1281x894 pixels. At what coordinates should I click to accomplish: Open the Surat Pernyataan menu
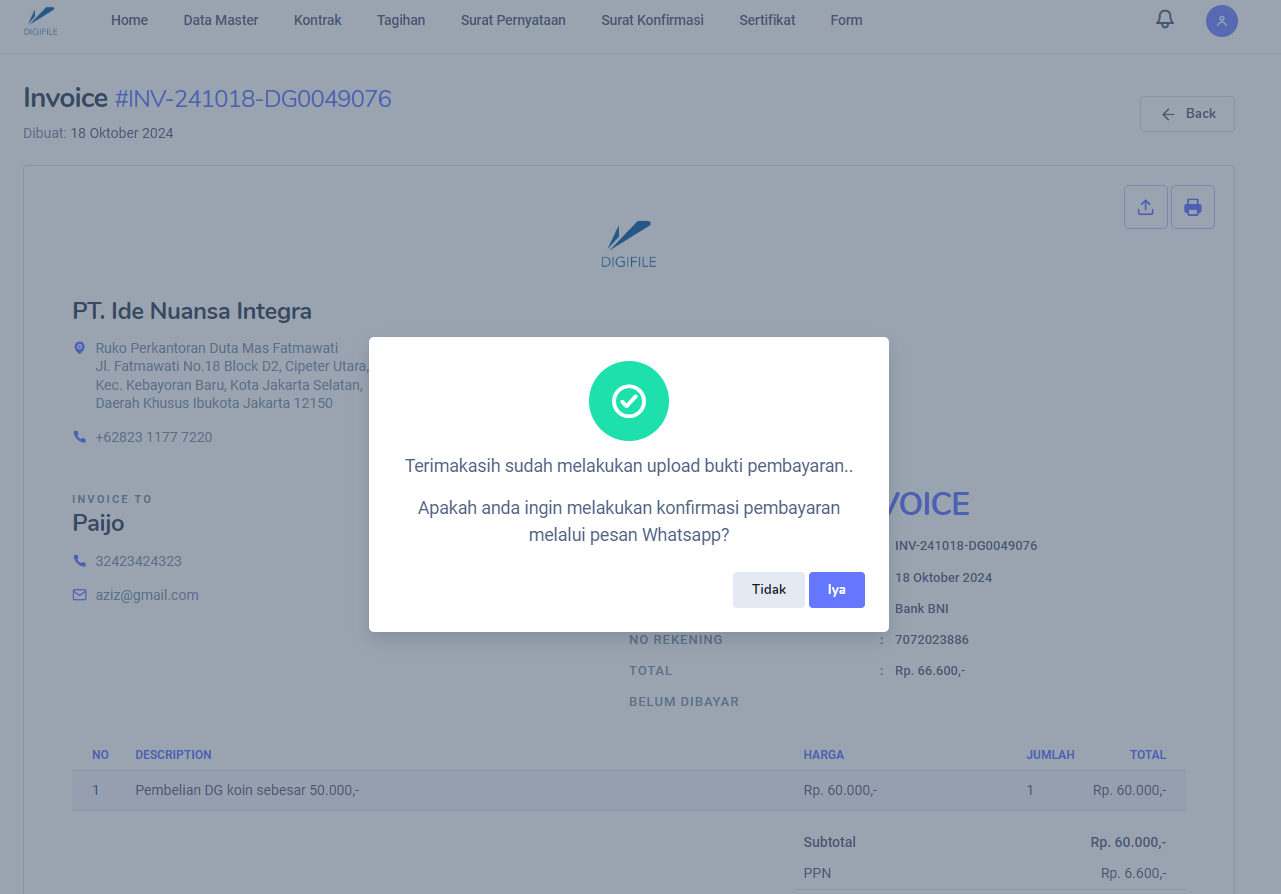point(513,20)
